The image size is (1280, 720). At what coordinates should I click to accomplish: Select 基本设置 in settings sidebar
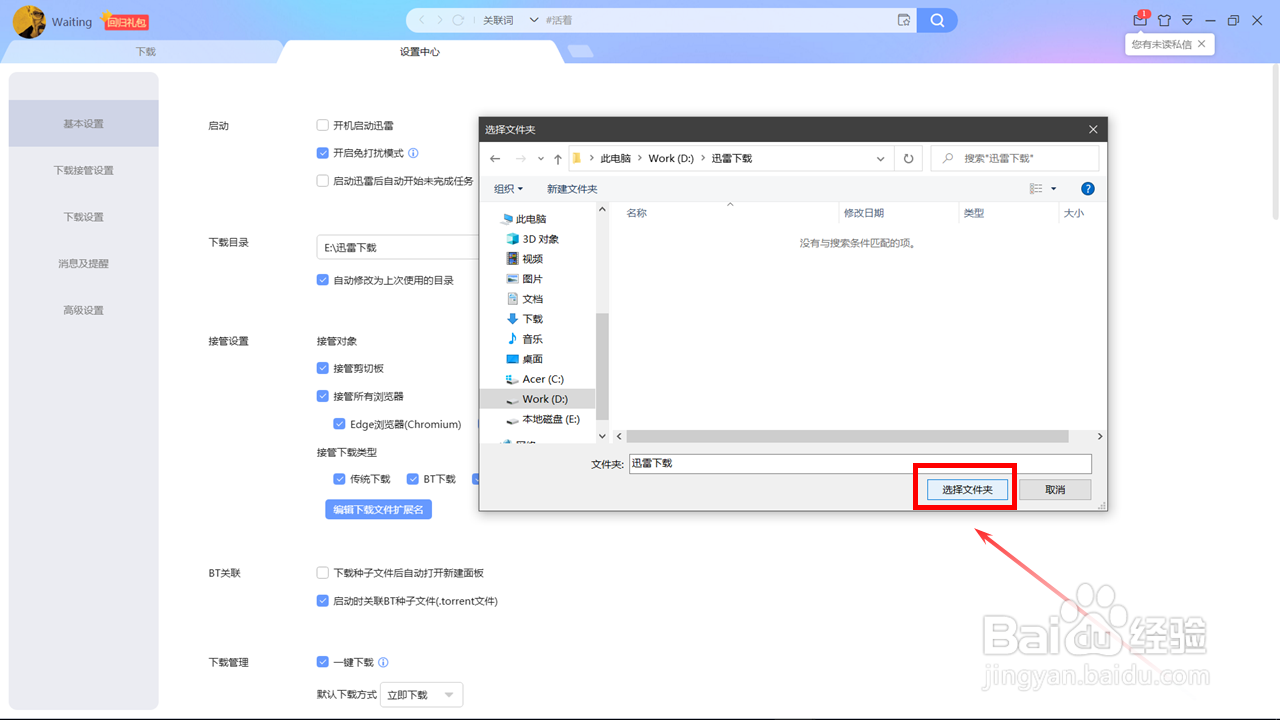(x=84, y=124)
